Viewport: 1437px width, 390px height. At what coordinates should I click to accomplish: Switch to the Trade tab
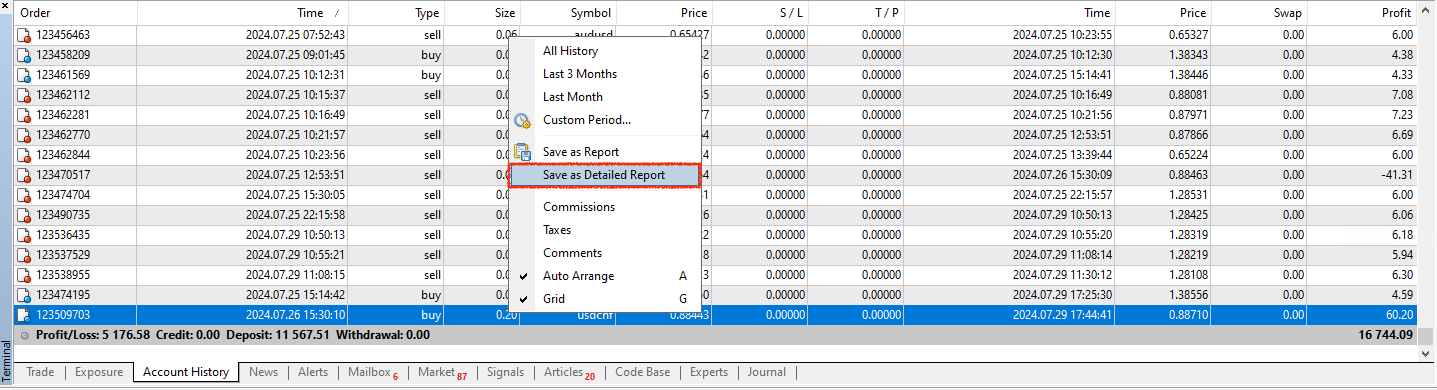(x=40, y=372)
